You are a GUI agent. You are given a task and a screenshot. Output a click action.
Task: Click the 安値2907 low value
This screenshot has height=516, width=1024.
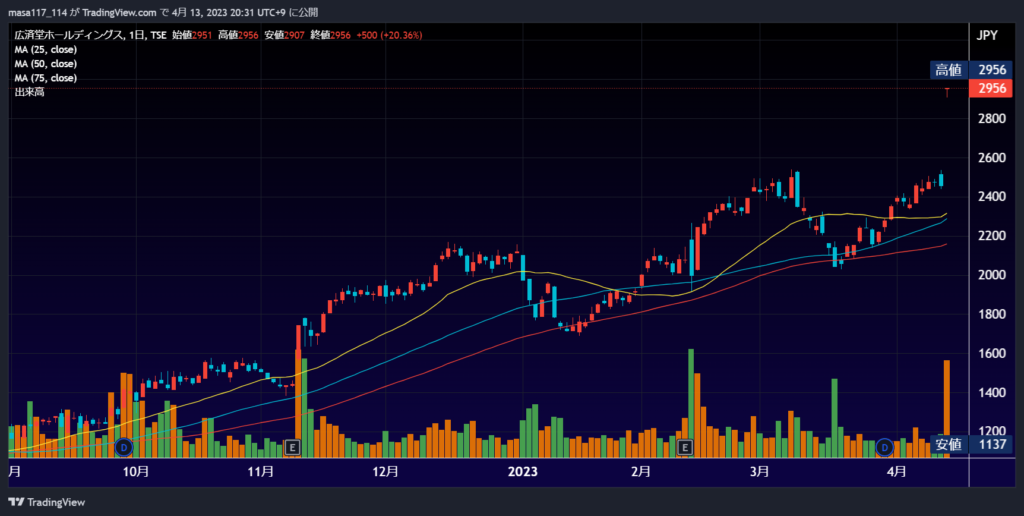click(x=285, y=35)
